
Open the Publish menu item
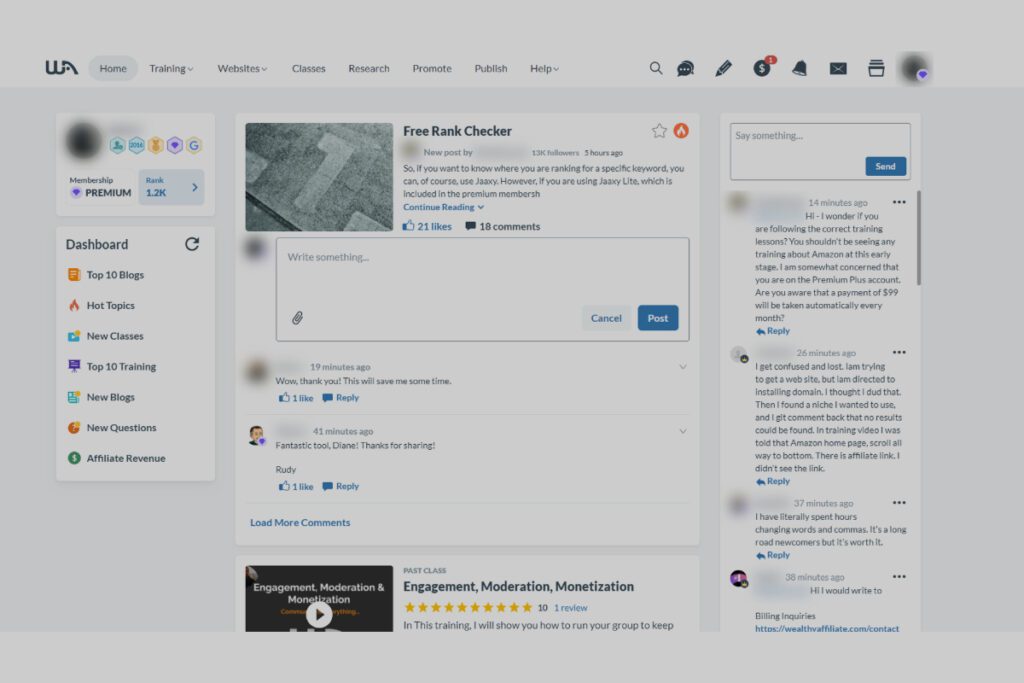tap(490, 69)
